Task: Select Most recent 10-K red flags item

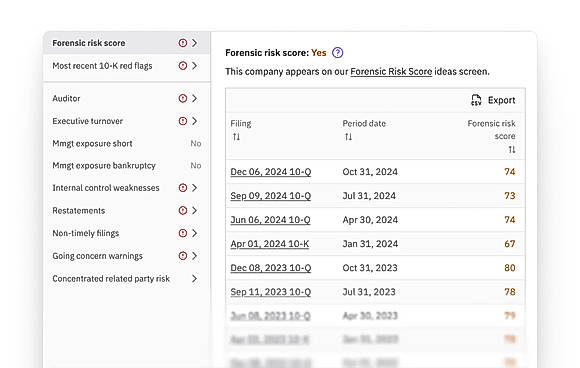Action: coord(127,66)
